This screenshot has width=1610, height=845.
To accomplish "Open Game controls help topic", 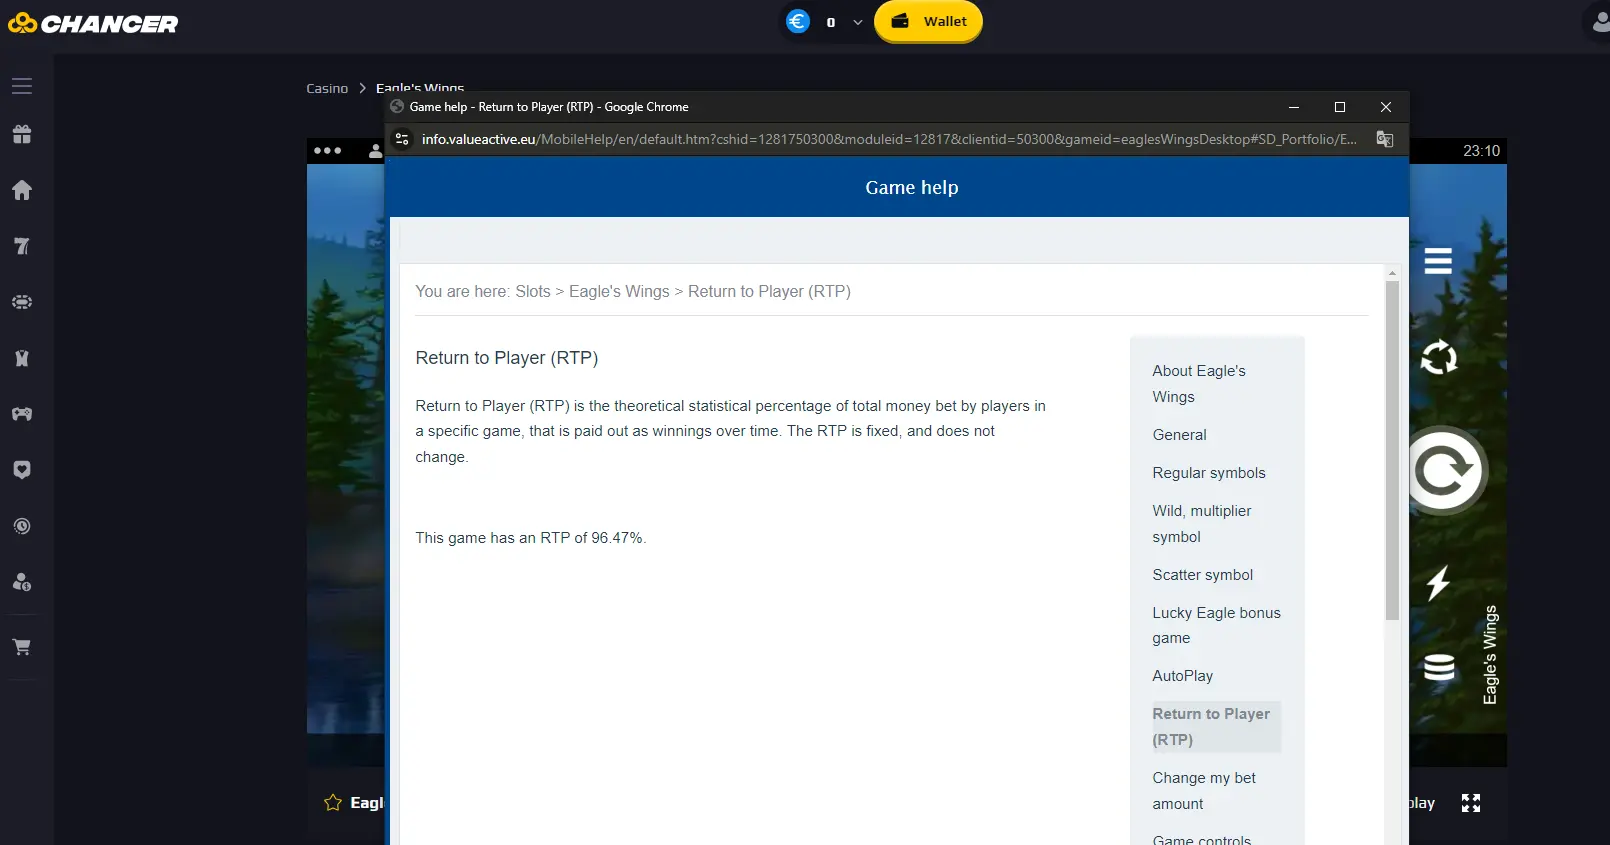I will [x=1201, y=840].
